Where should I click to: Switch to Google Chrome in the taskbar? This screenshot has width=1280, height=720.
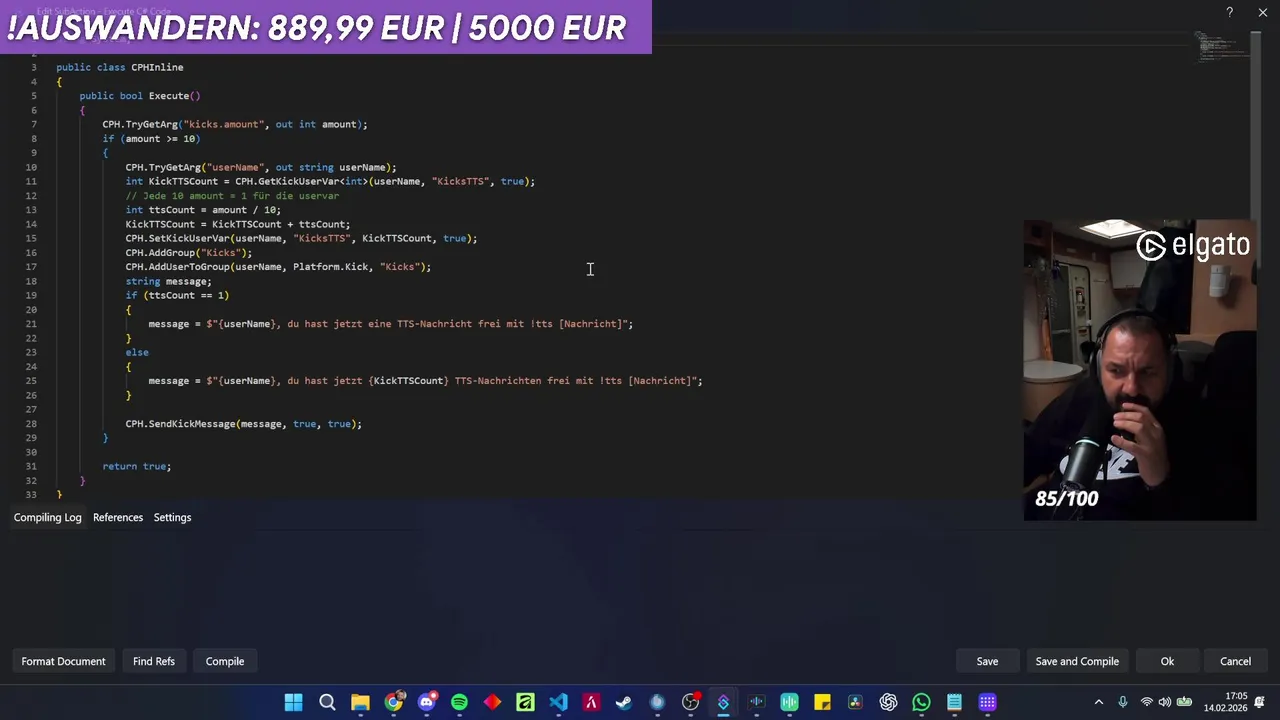coord(393,702)
